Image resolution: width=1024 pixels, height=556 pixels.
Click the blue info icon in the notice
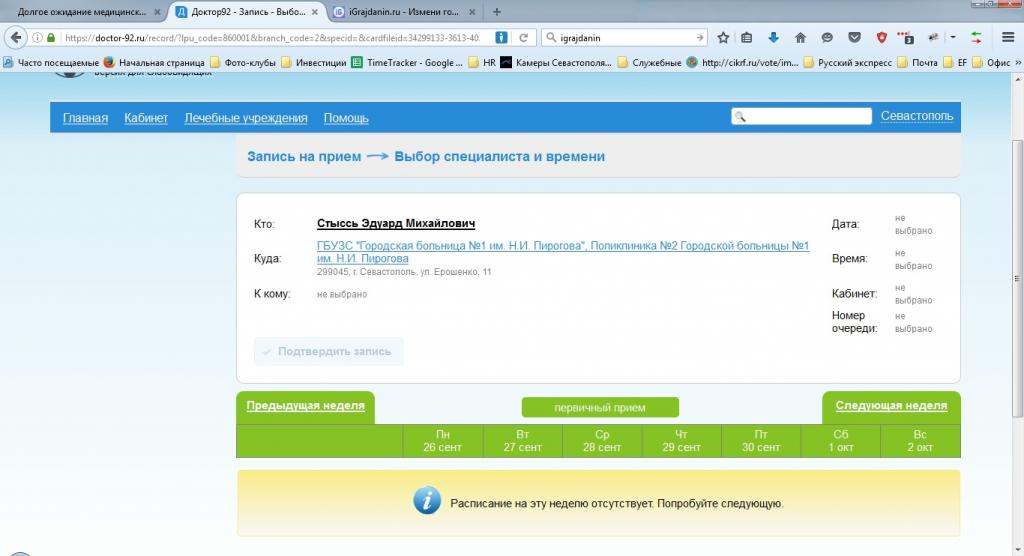tap(427, 502)
